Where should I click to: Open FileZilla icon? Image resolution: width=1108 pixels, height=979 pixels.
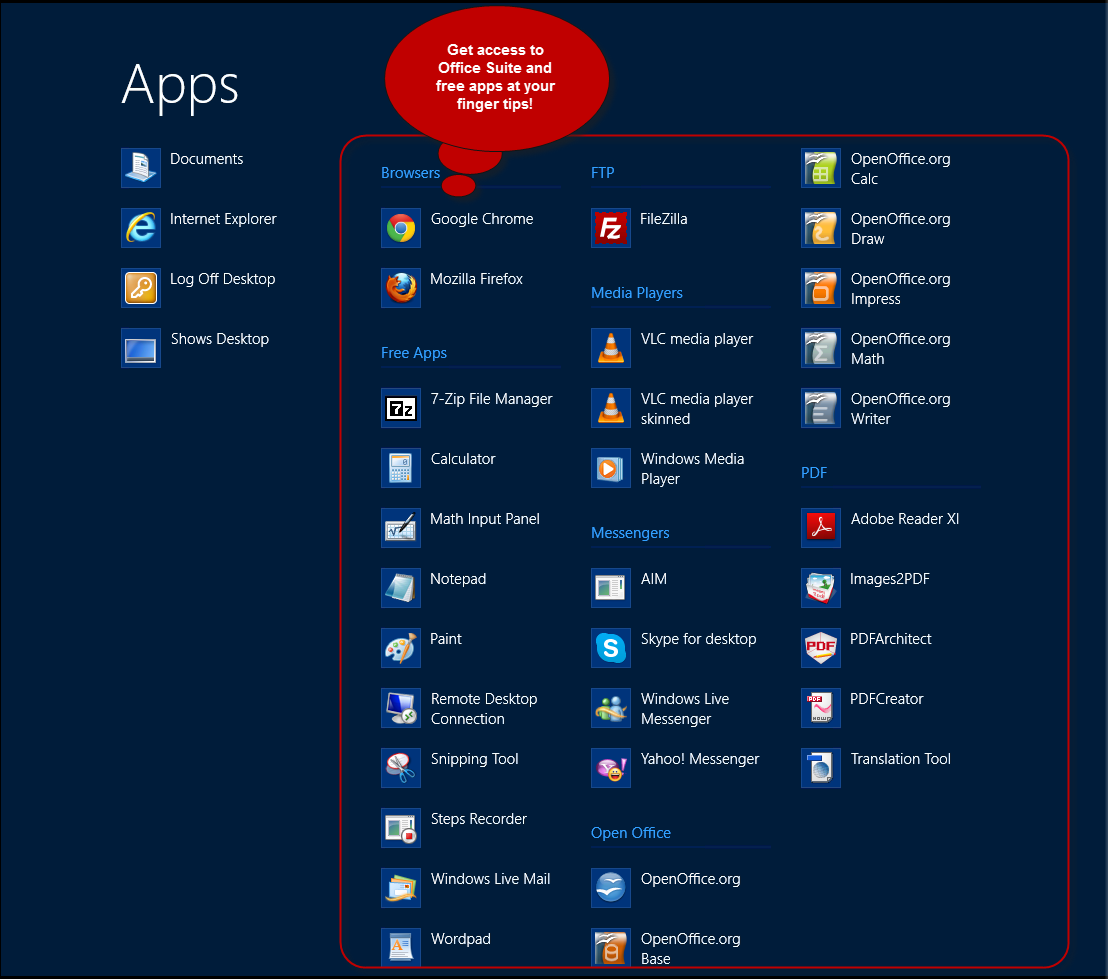(611, 228)
